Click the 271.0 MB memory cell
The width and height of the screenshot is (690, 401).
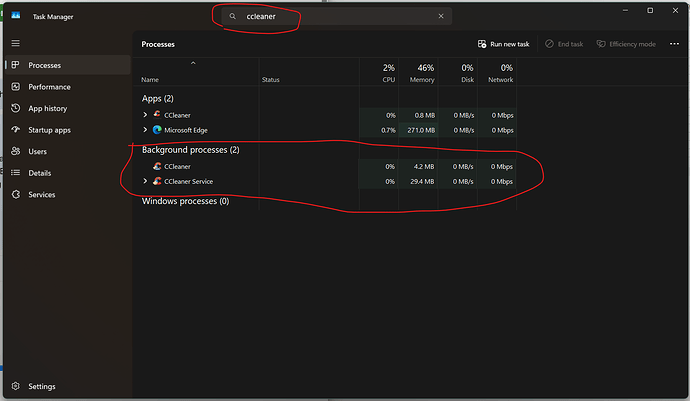point(418,130)
